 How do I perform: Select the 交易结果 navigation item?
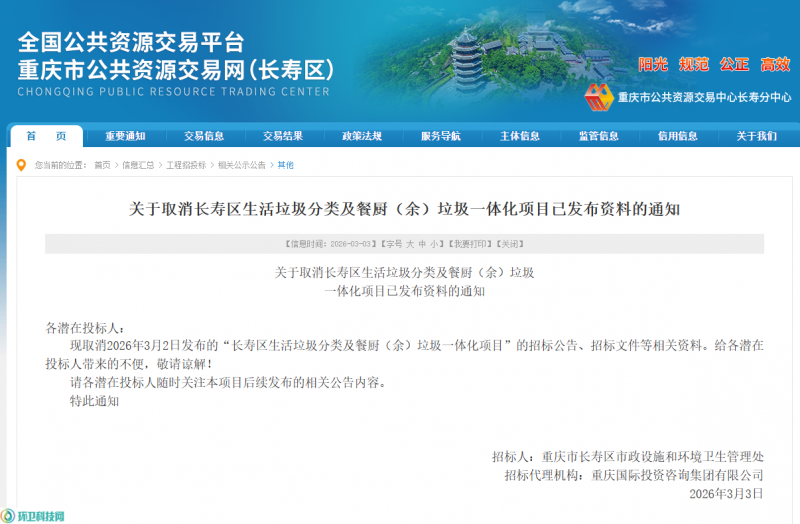point(283,136)
